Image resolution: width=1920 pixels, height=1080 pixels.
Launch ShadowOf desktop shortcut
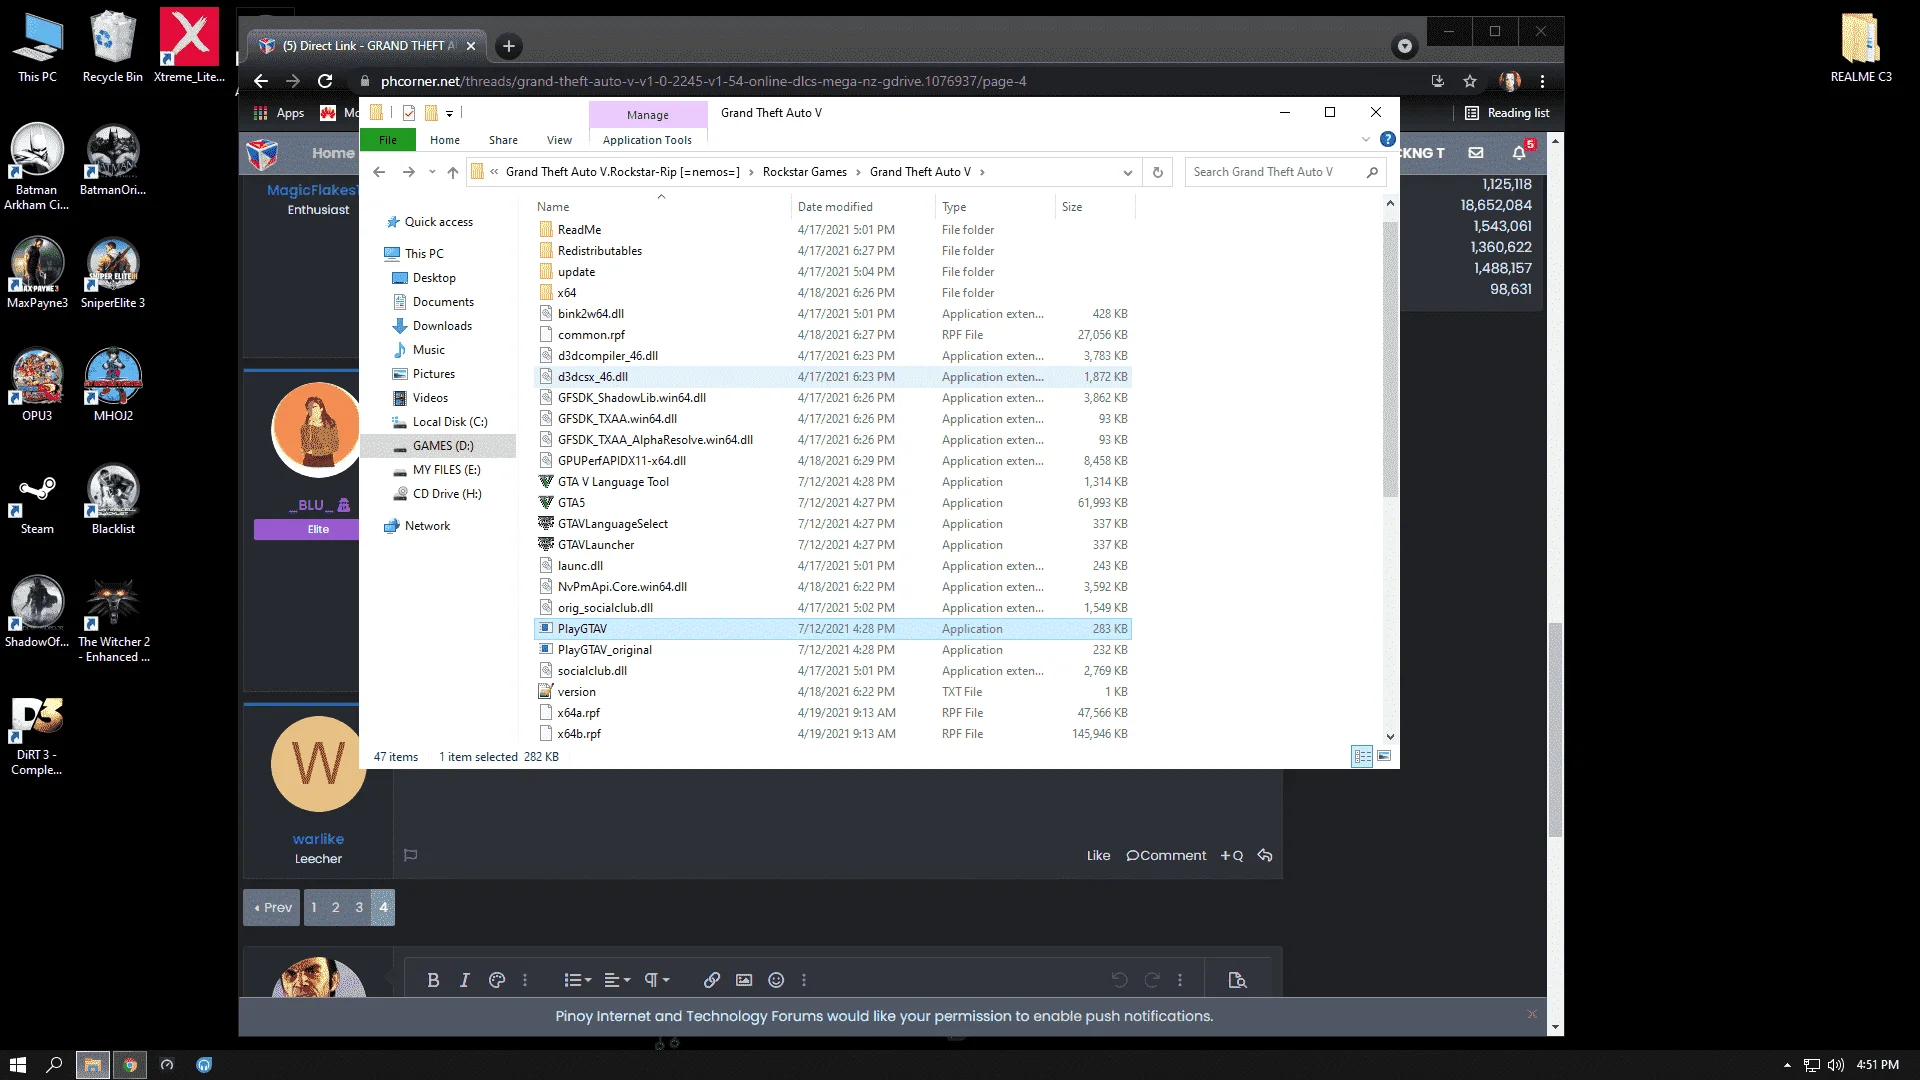(x=37, y=612)
